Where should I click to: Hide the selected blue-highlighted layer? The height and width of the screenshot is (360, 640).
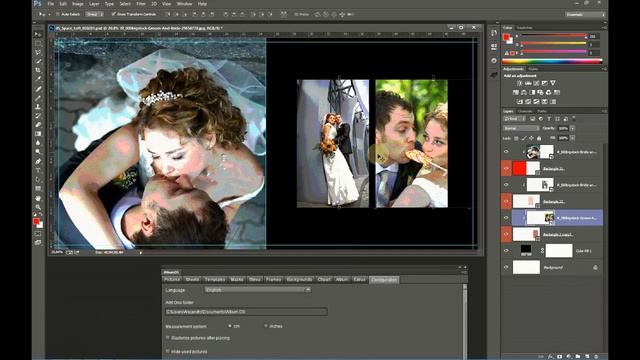point(506,218)
